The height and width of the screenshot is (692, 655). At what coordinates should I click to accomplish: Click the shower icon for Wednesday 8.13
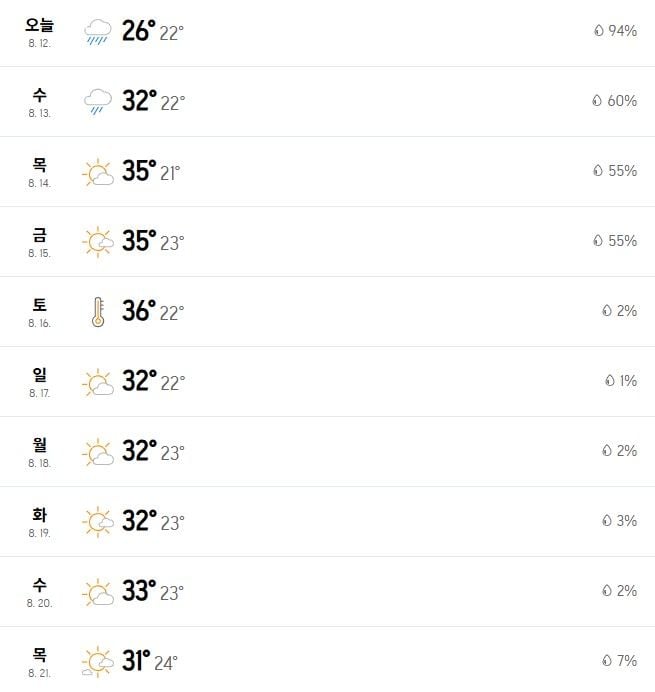pos(98,102)
